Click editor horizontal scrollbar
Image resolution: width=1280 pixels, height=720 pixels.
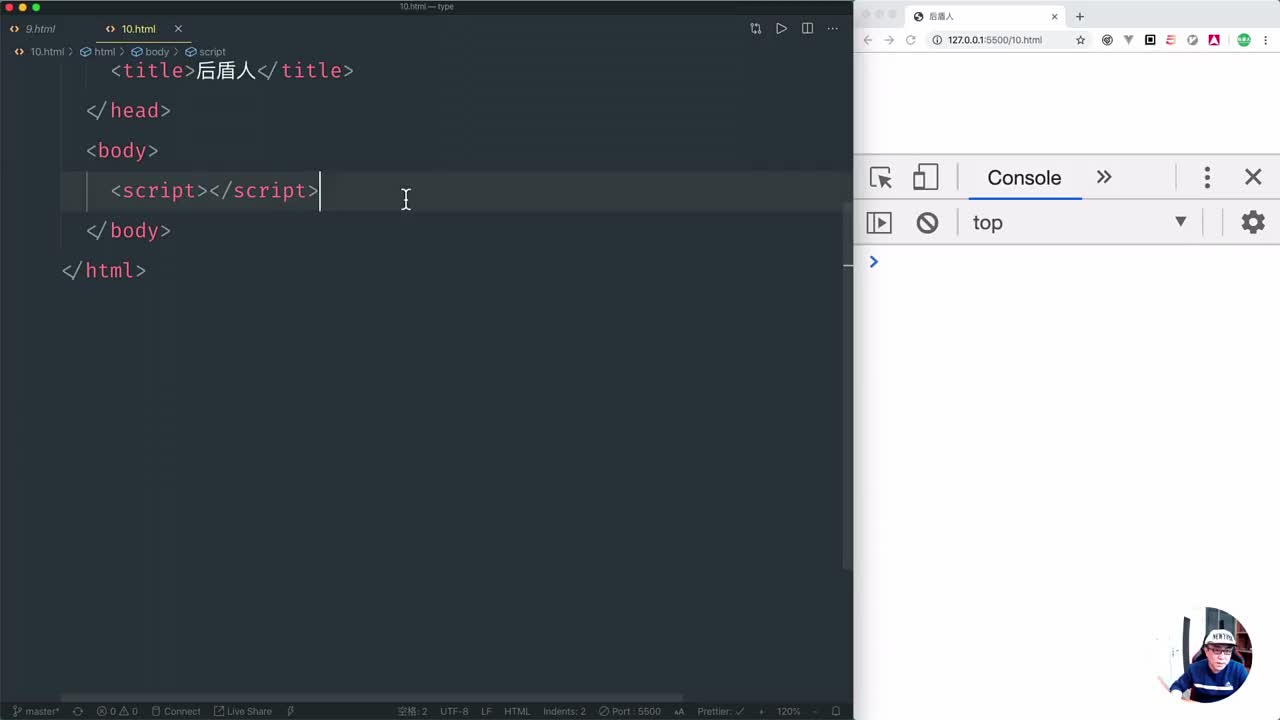(372, 698)
